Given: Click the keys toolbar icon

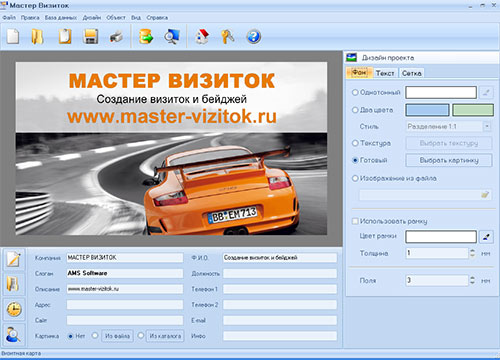Looking at the screenshot, I should coord(228,37).
